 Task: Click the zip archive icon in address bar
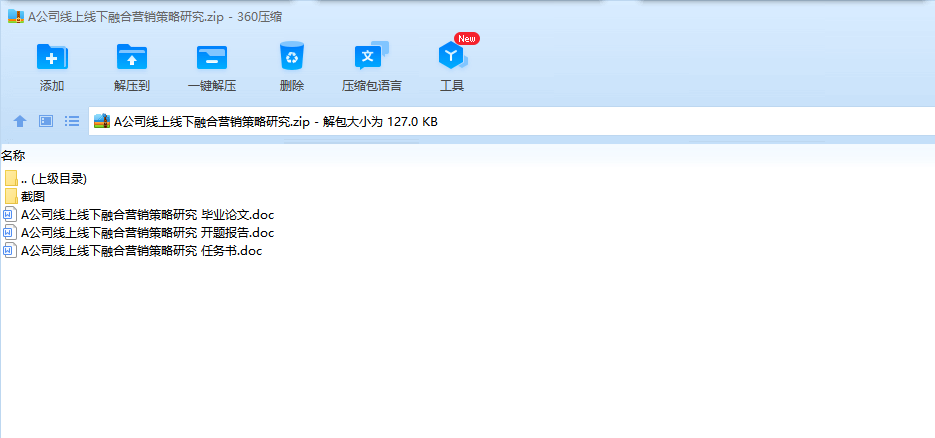click(x=103, y=122)
